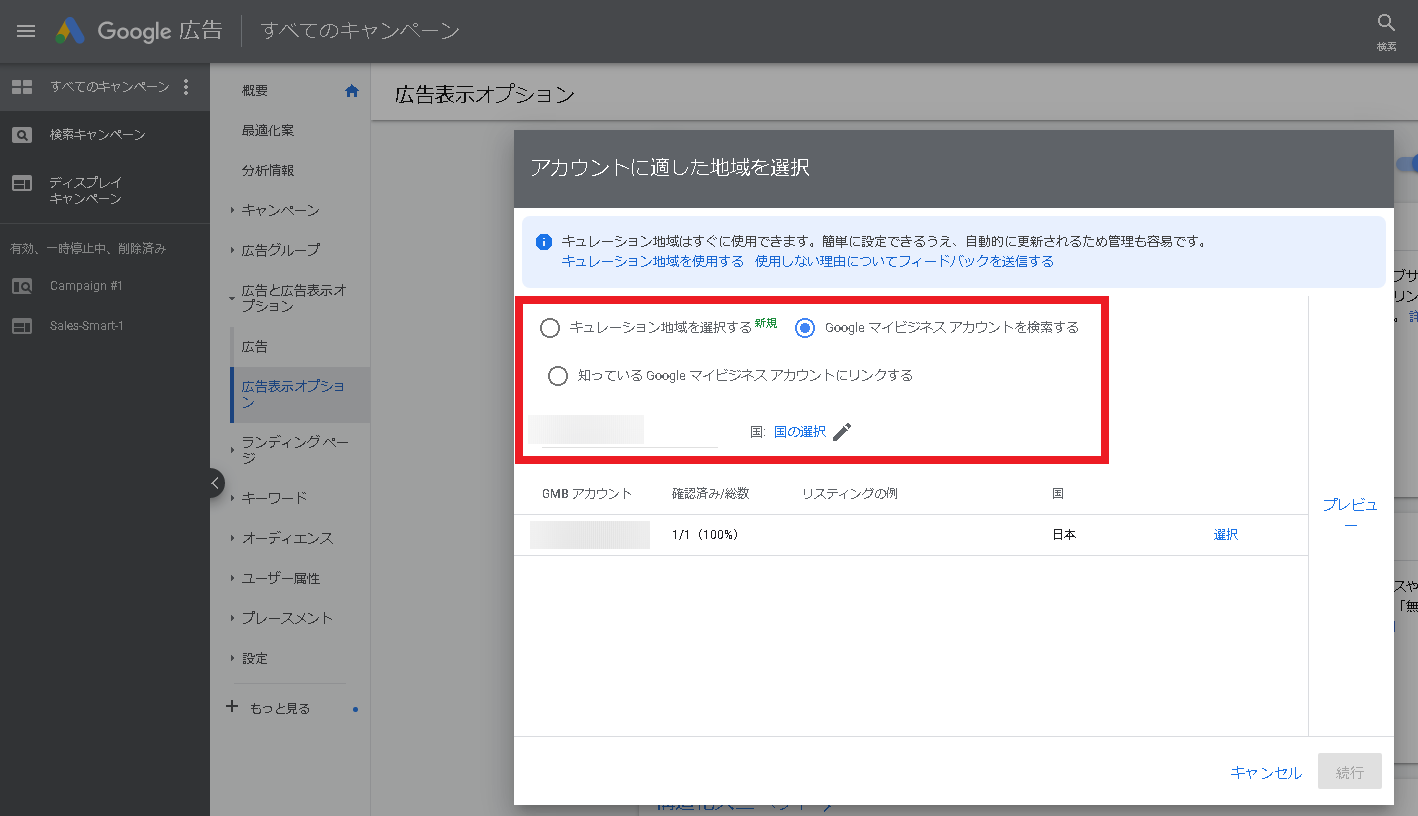Open the 最適化案 page
The height and width of the screenshot is (816, 1418).
coord(268,131)
